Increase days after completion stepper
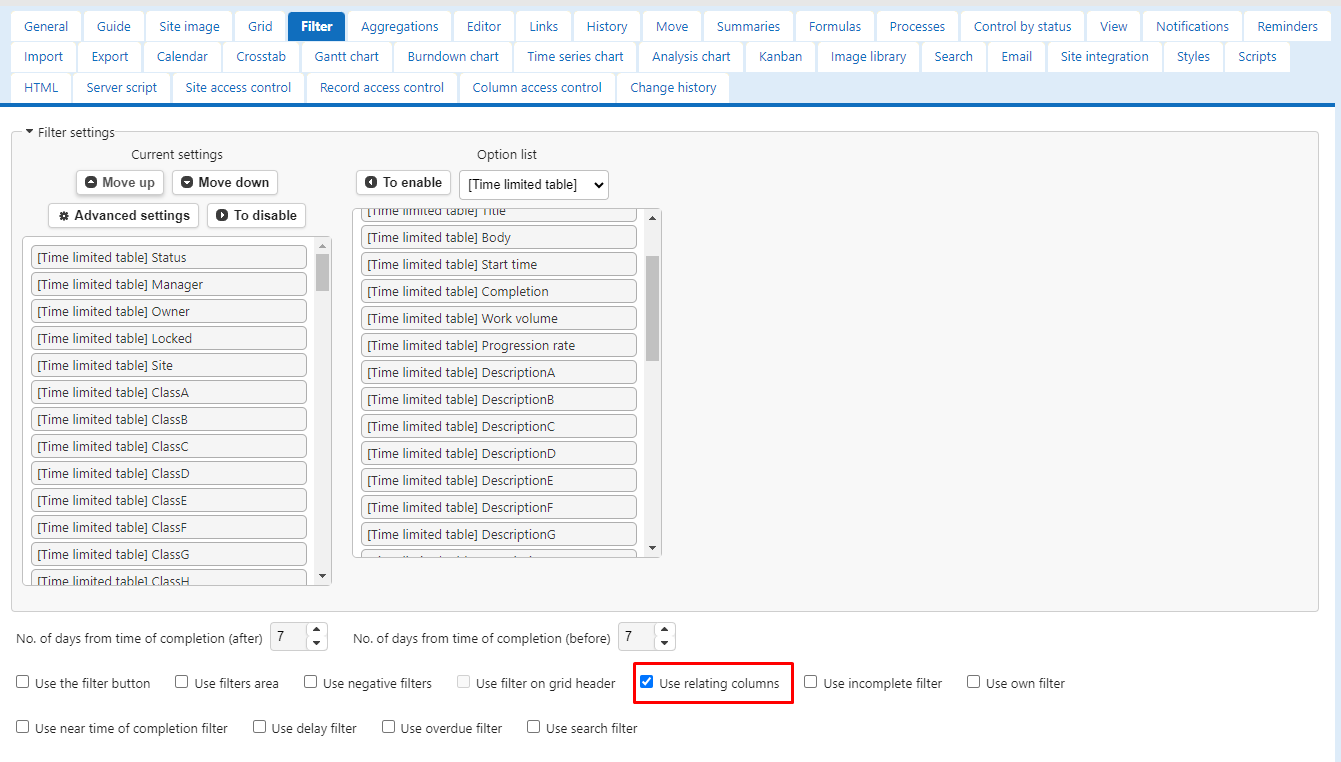Viewport: 1341px width, 762px height. pos(316,630)
